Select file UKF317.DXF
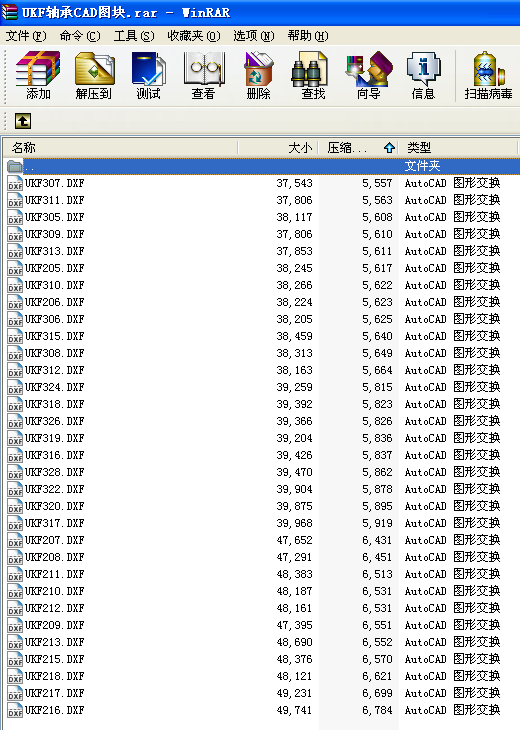This screenshot has height=730, width=520. point(55,523)
